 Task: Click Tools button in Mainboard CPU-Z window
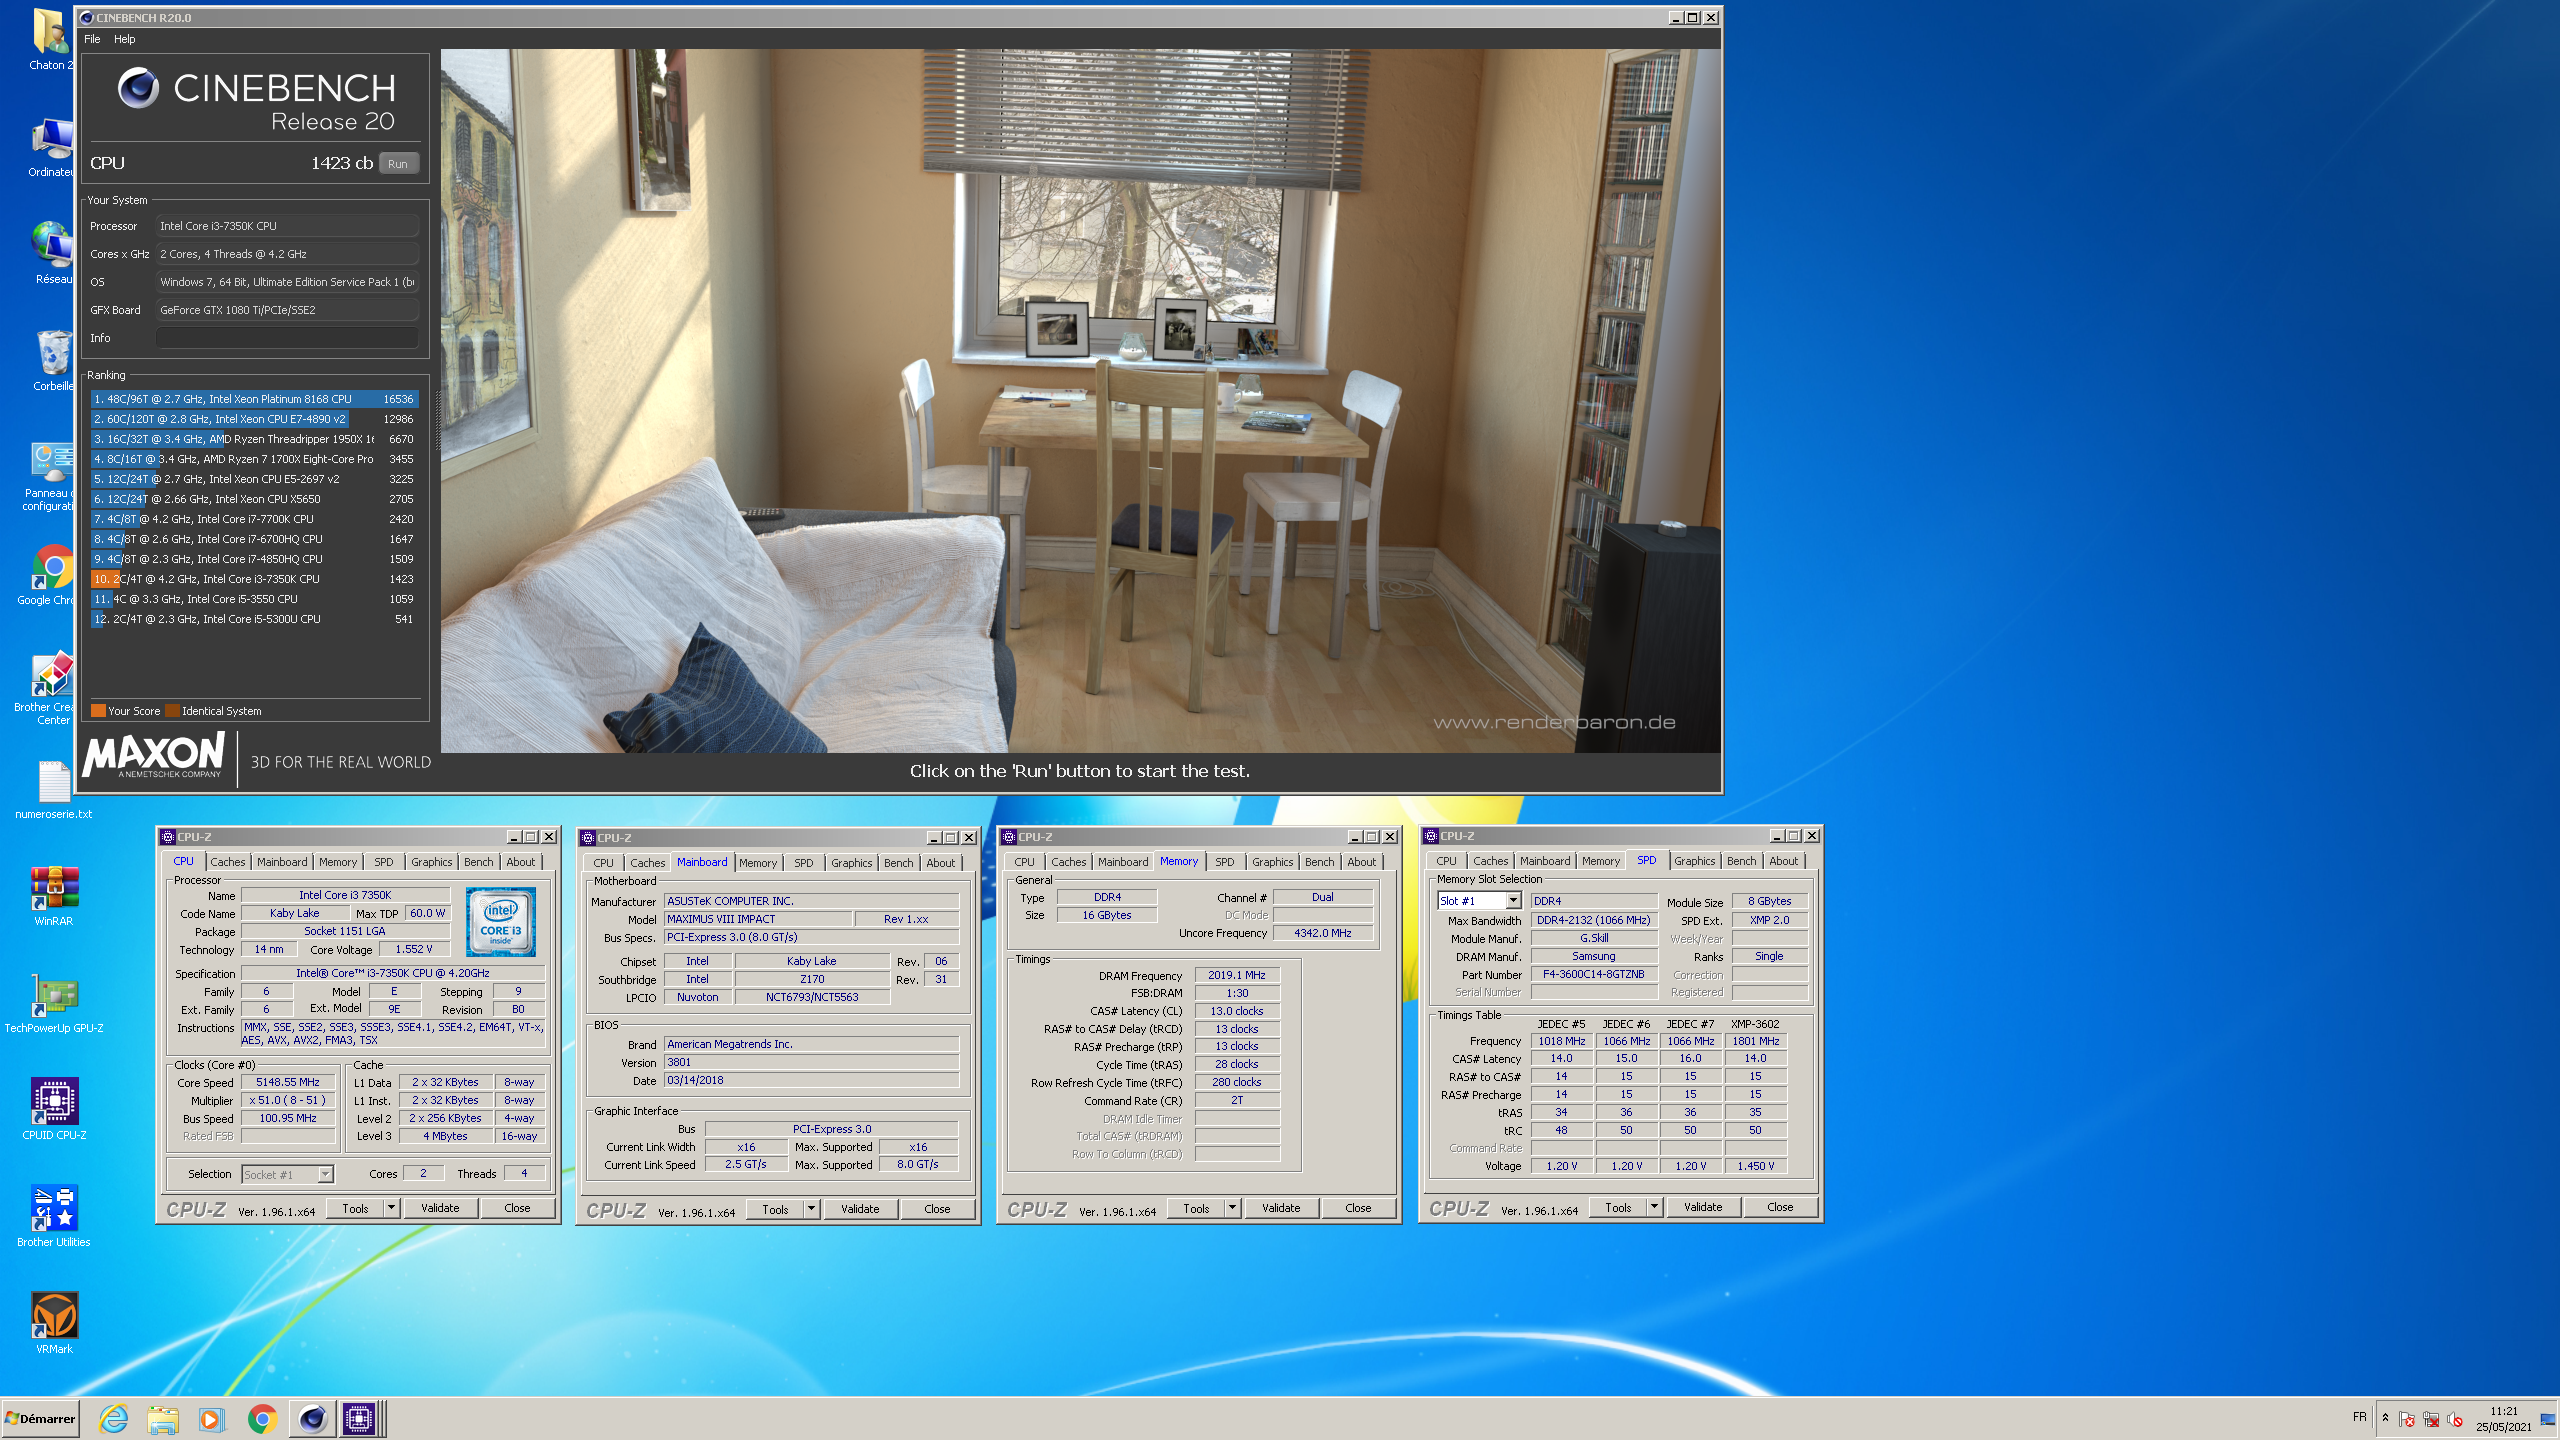(776, 1209)
